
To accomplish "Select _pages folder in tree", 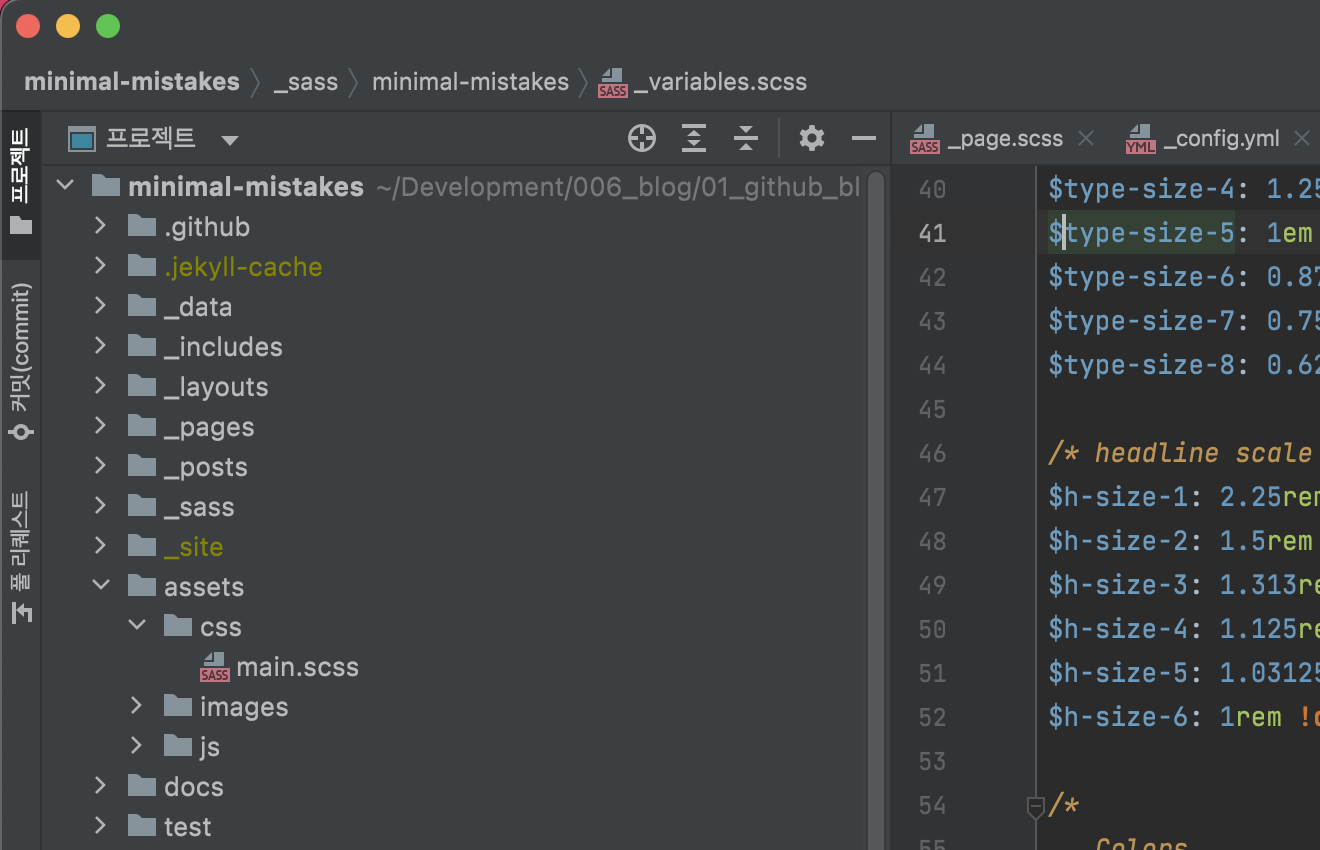I will point(209,427).
